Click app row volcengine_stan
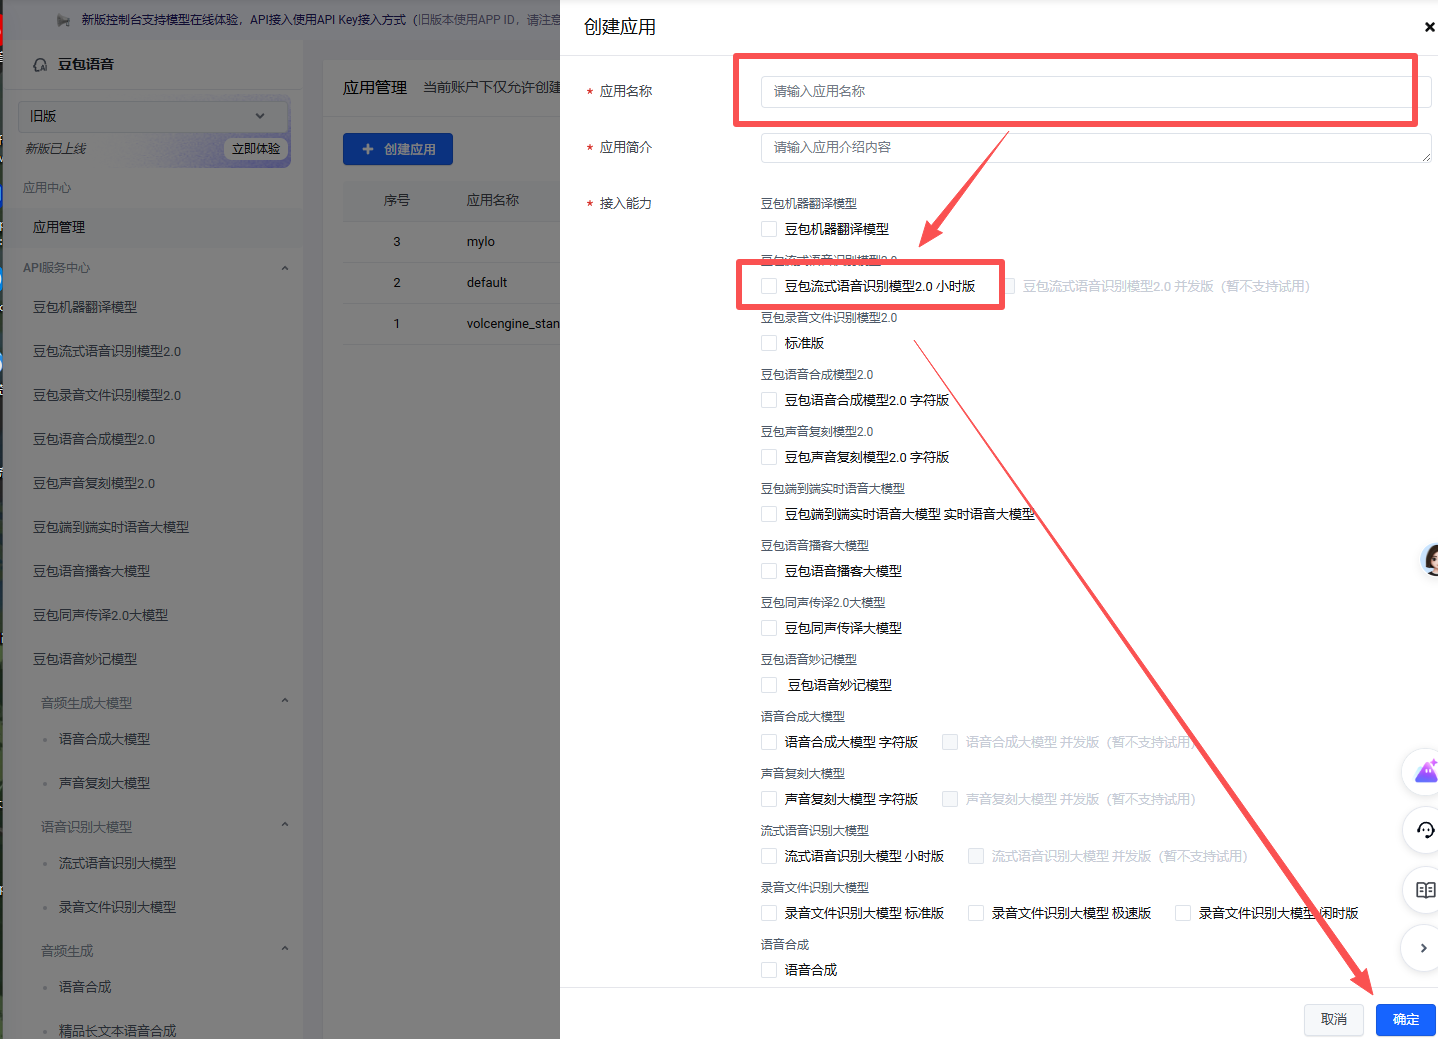Image resolution: width=1438 pixels, height=1039 pixels. point(452,324)
